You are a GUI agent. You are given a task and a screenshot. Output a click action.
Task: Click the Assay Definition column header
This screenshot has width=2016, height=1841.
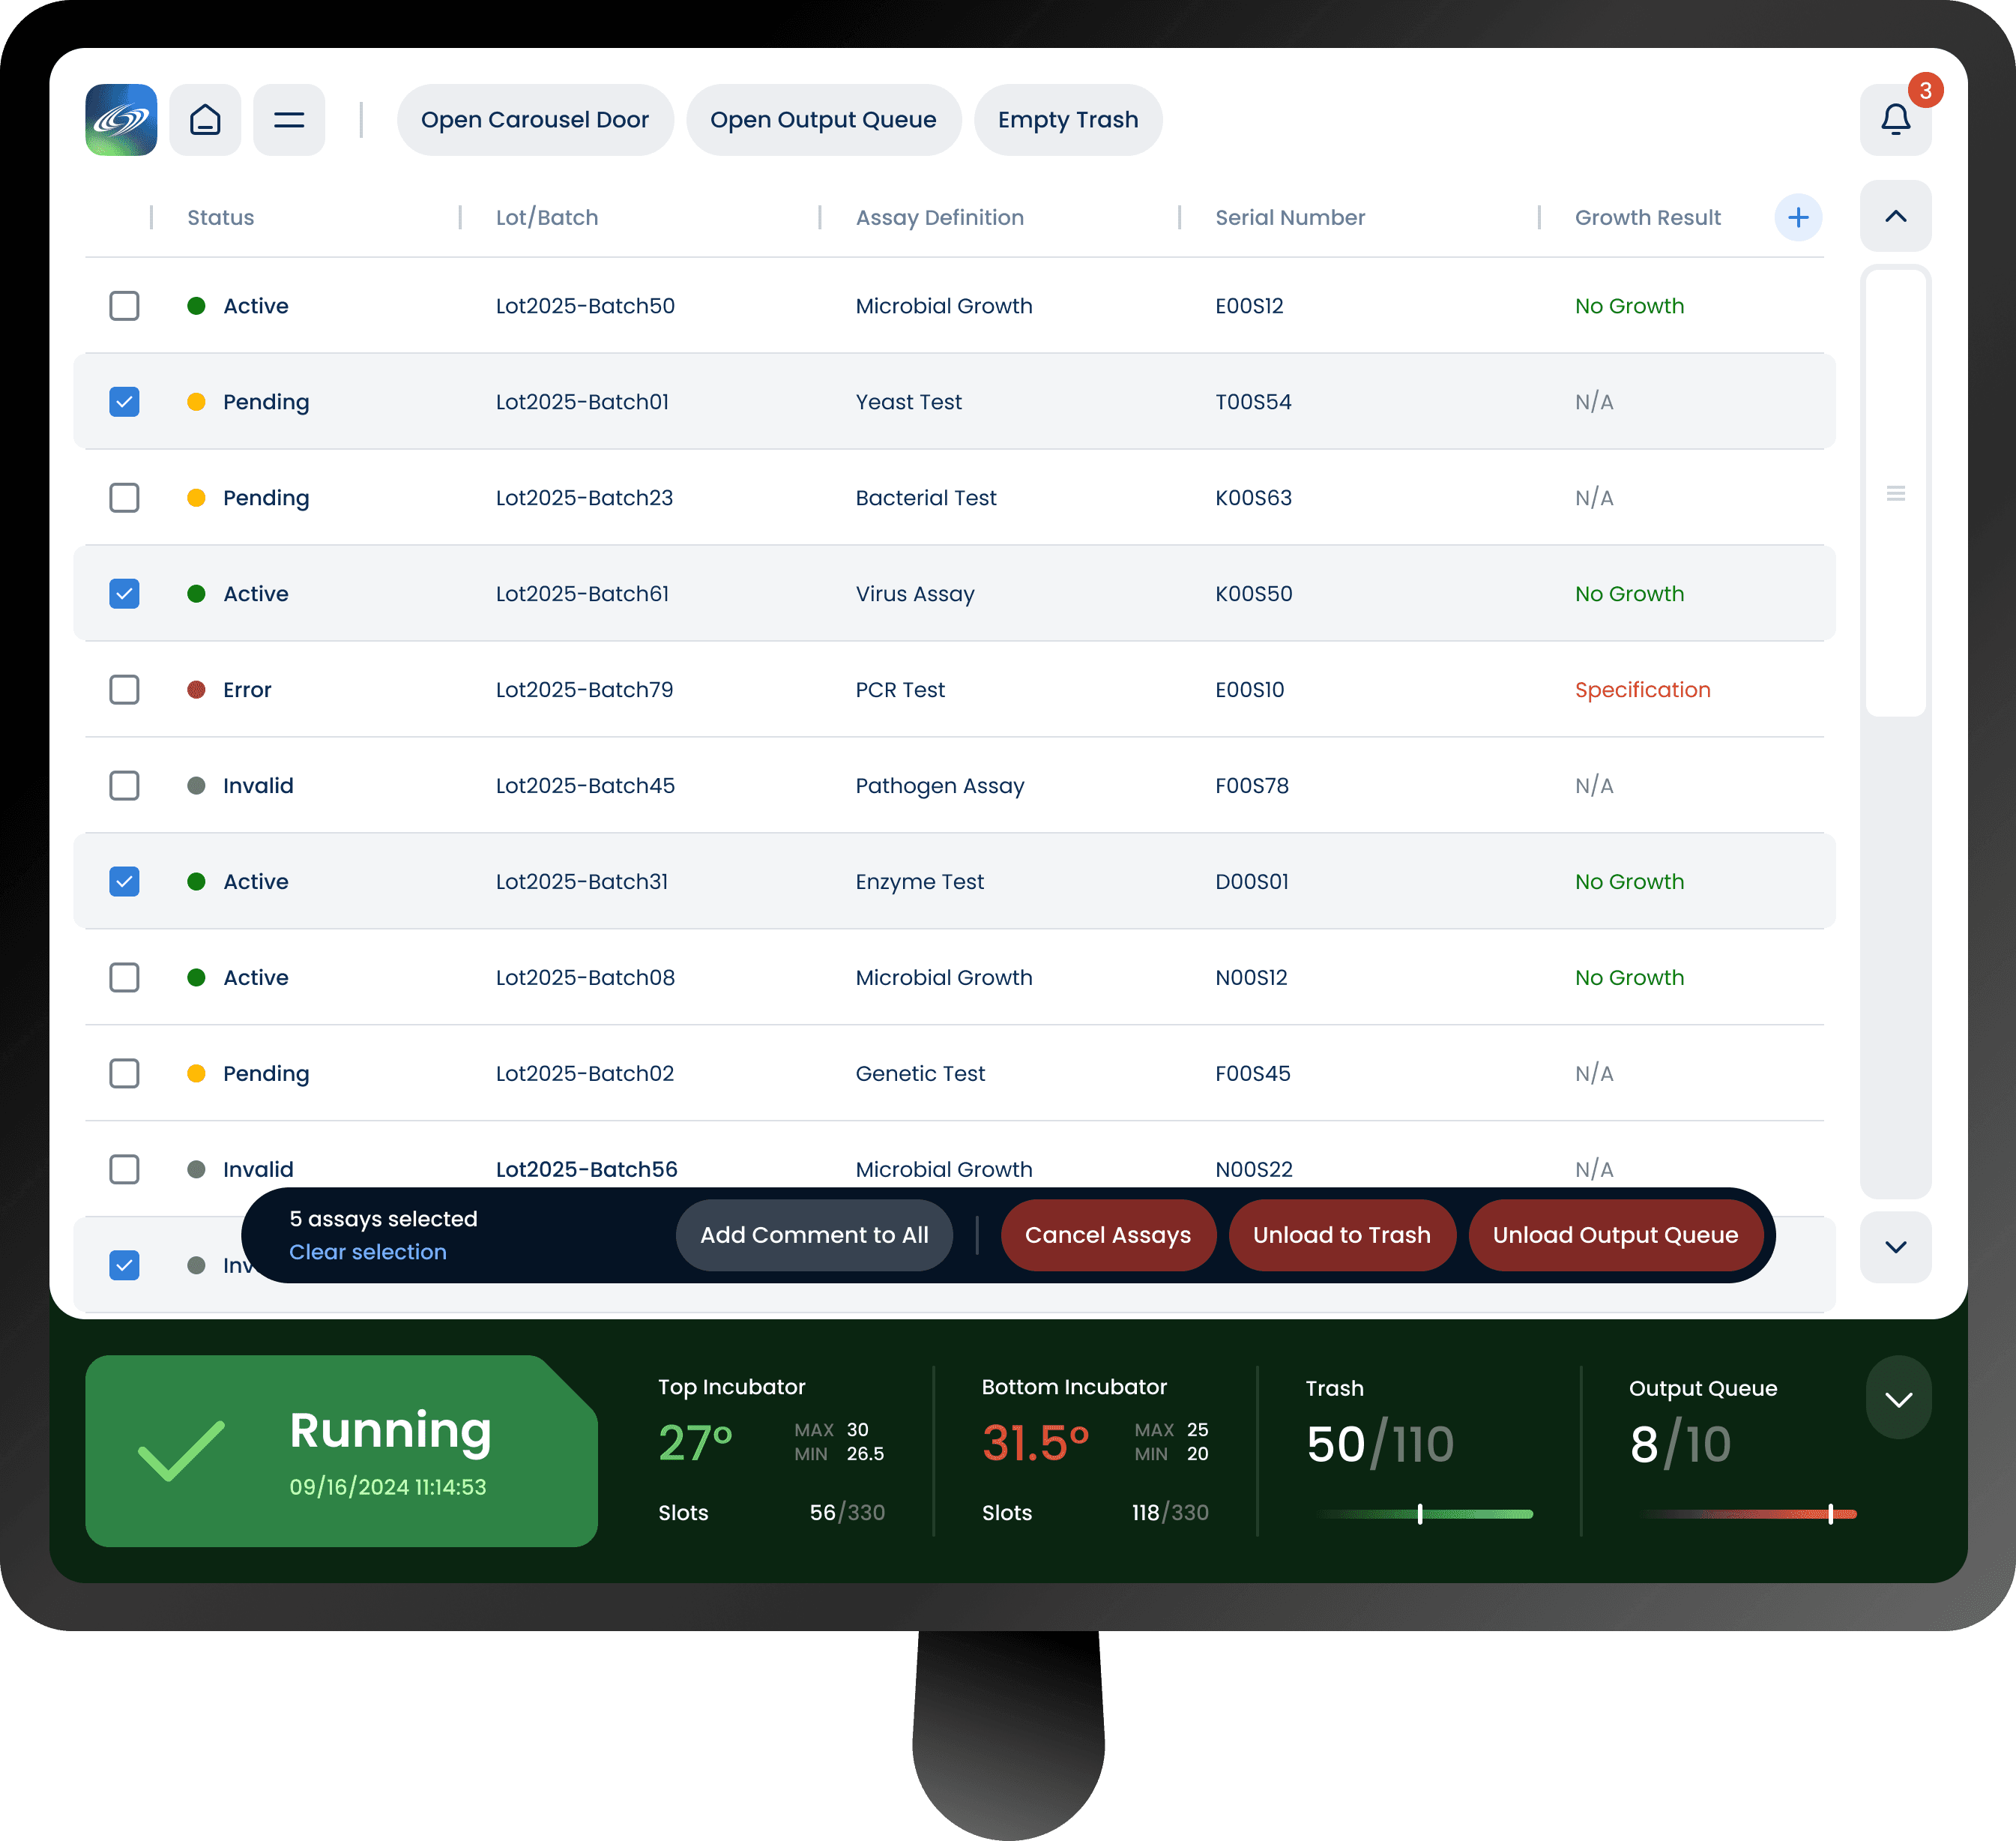click(939, 217)
